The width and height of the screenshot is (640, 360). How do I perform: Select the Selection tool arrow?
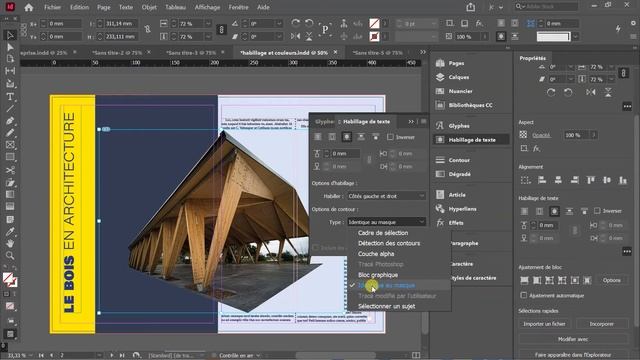tap(10, 35)
